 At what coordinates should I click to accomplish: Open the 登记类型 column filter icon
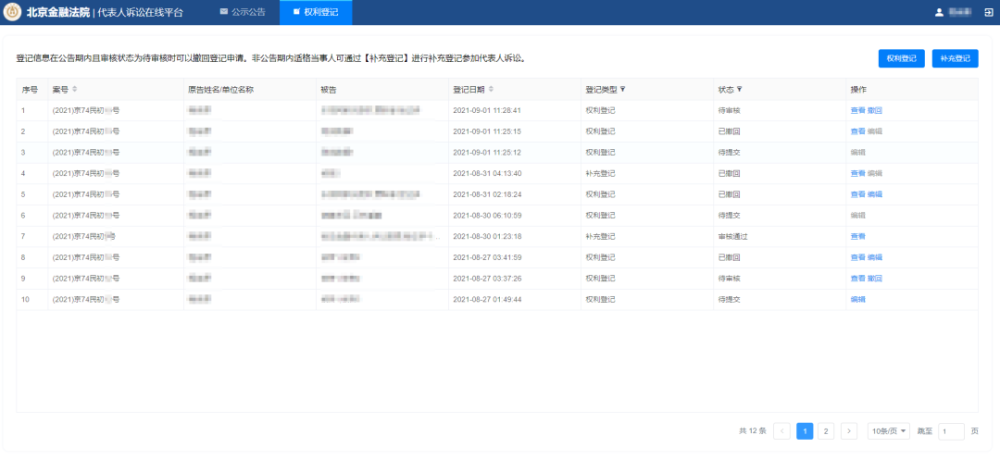[622, 89]
